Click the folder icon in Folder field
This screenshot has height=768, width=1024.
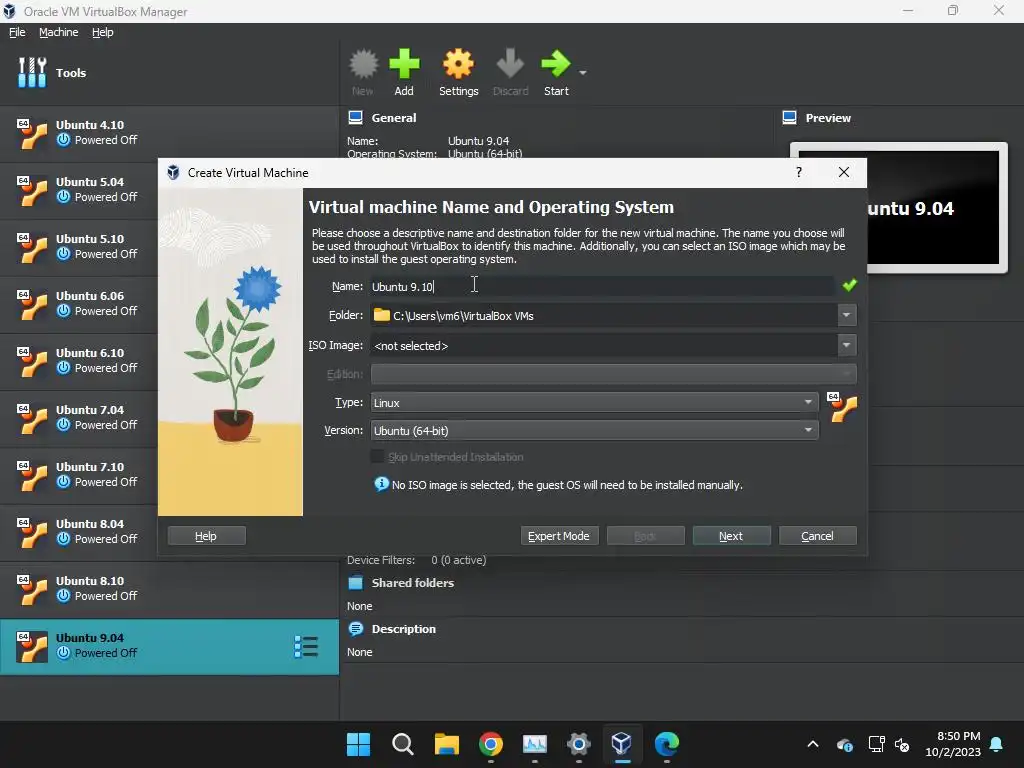[x=381, y=315]
